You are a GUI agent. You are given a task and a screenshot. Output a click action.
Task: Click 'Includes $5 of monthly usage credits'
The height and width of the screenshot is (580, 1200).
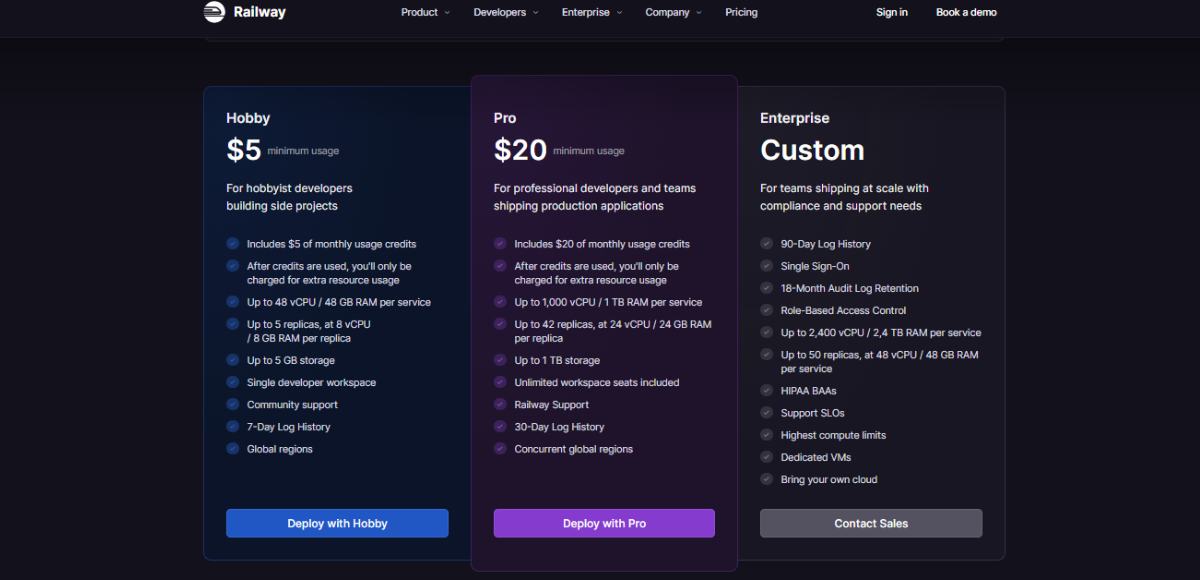click(x=332, y=244)
